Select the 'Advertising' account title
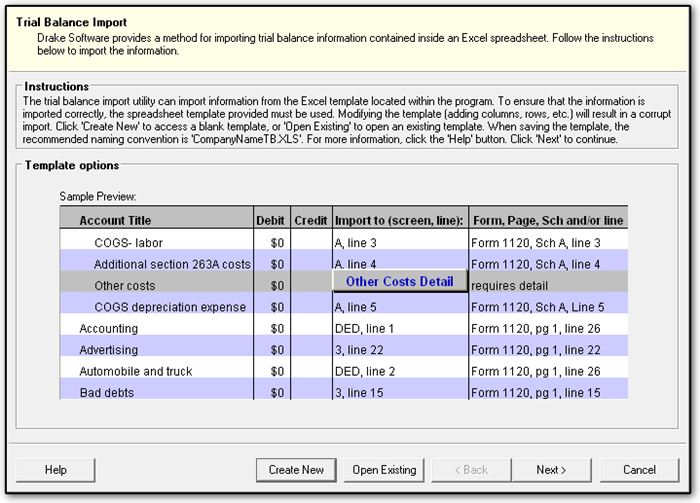 (x=108, y=350)
